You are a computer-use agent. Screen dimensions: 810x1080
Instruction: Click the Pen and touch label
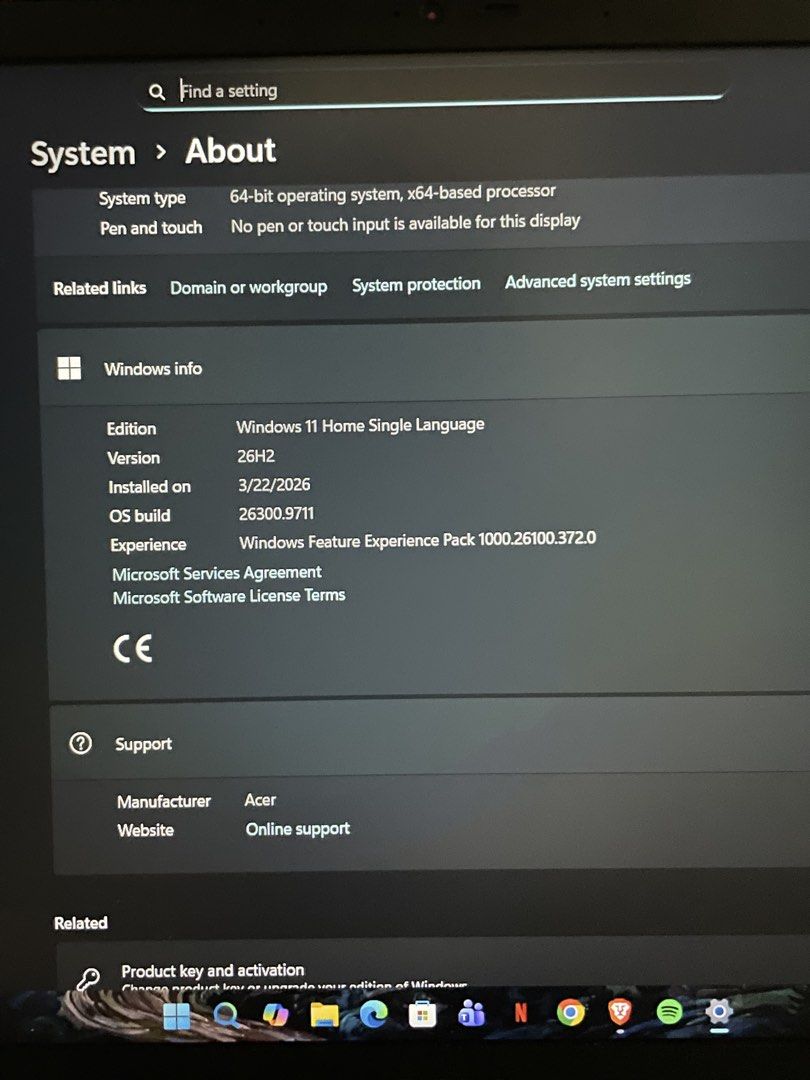coord(151,228)
